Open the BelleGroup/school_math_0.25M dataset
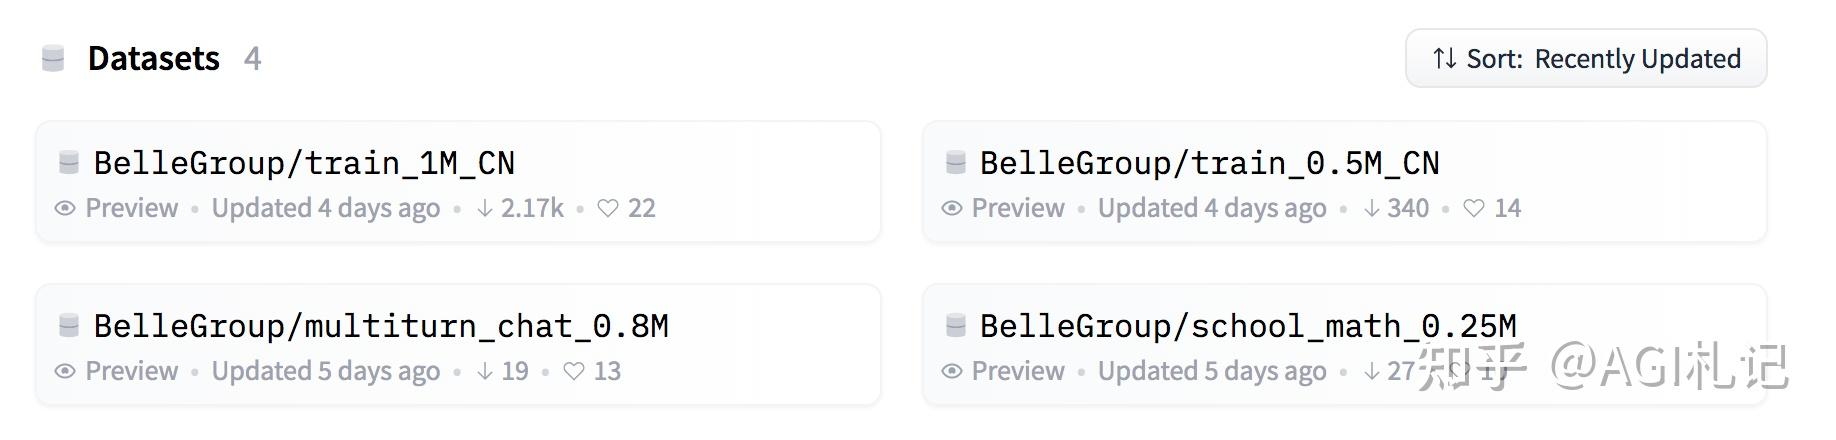The width and height of the screenshot is (1836, 440). tap(1247, 326)
